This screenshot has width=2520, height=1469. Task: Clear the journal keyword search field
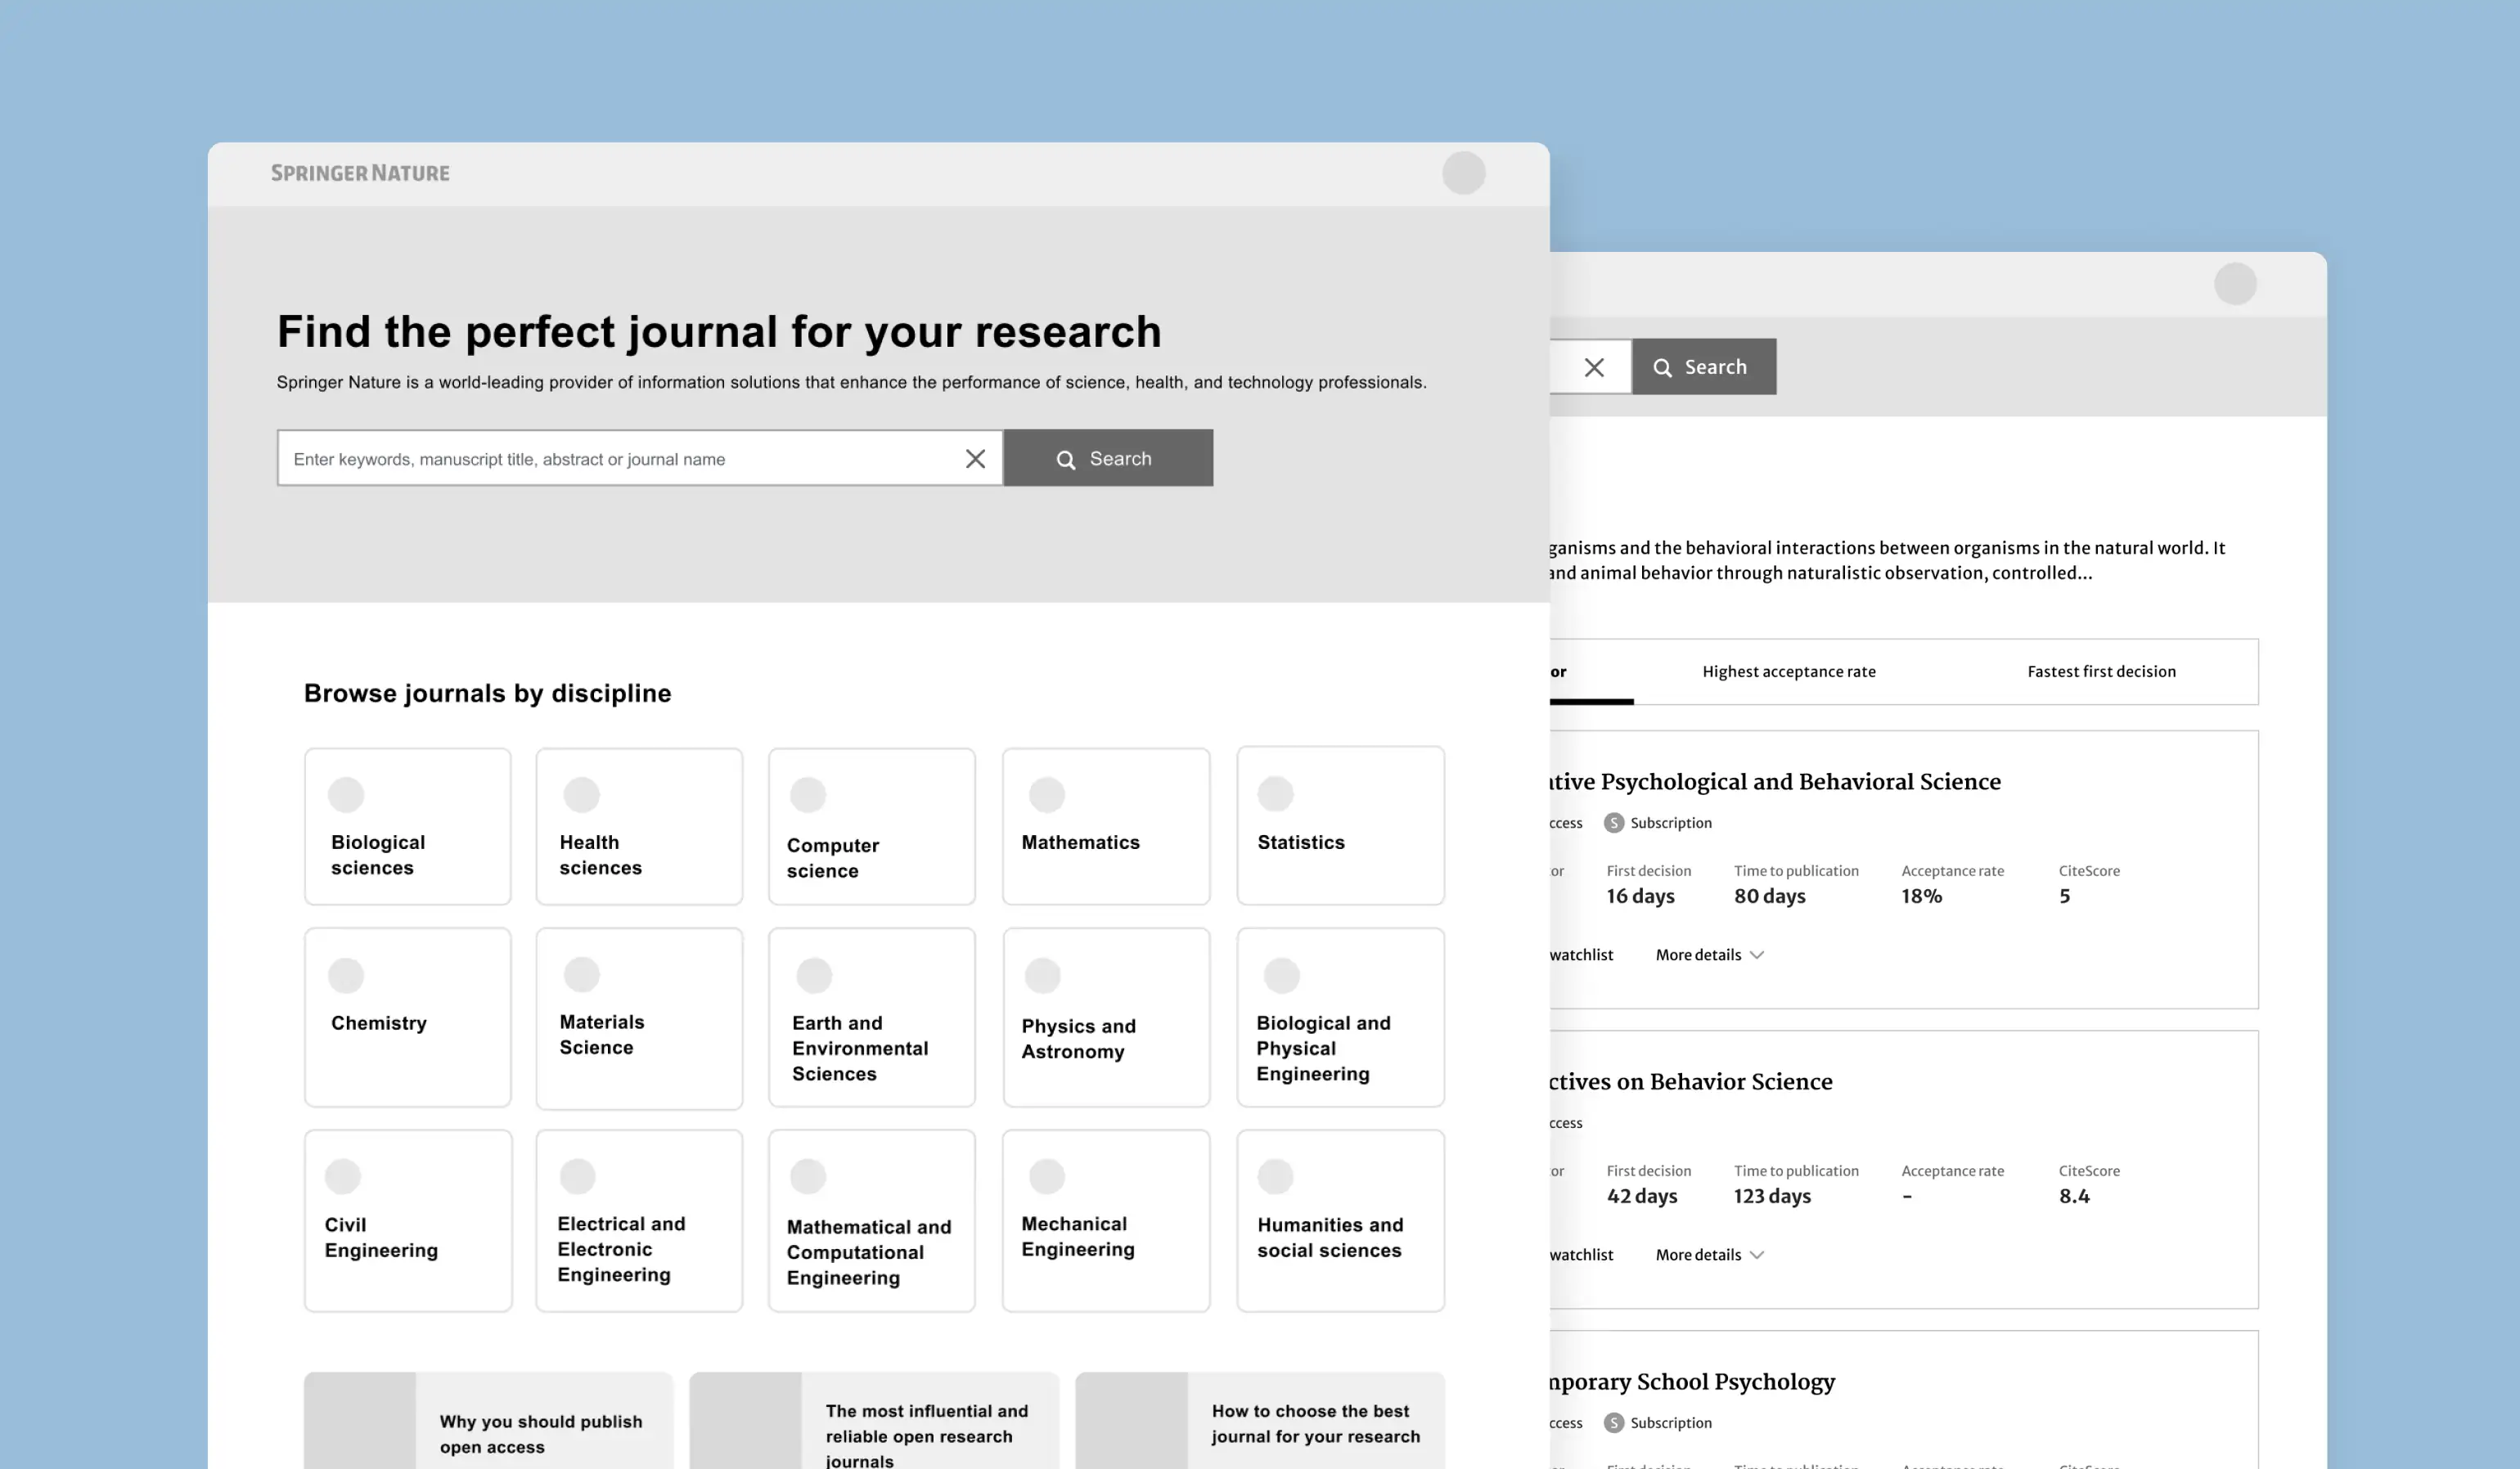(975, 458)
